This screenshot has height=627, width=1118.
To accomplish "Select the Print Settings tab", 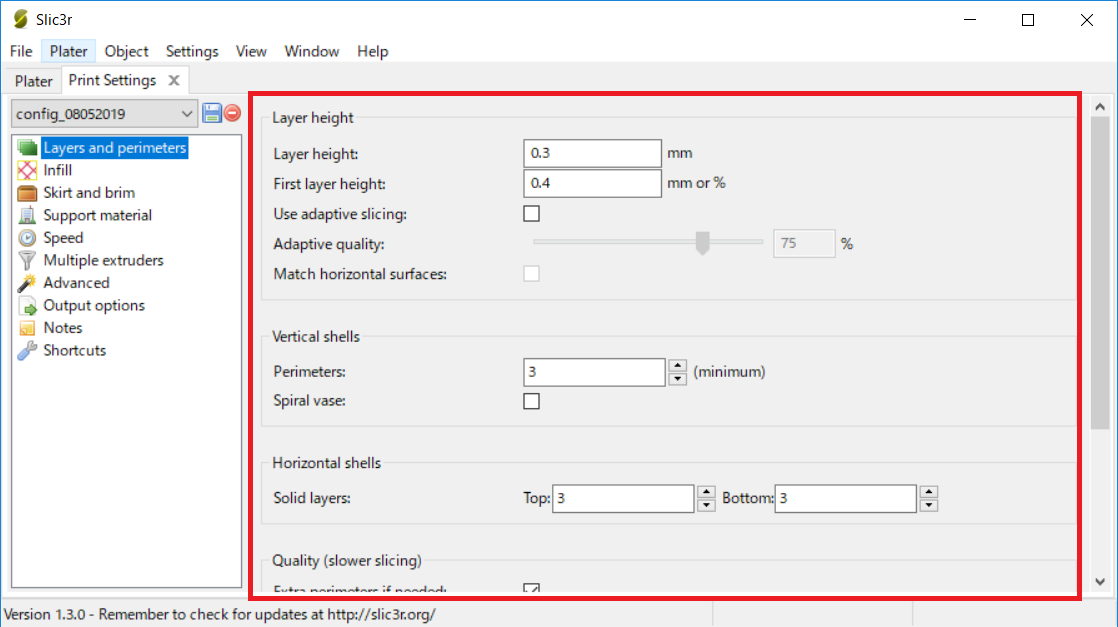I will pyautogui.click(x=112, y=81).
